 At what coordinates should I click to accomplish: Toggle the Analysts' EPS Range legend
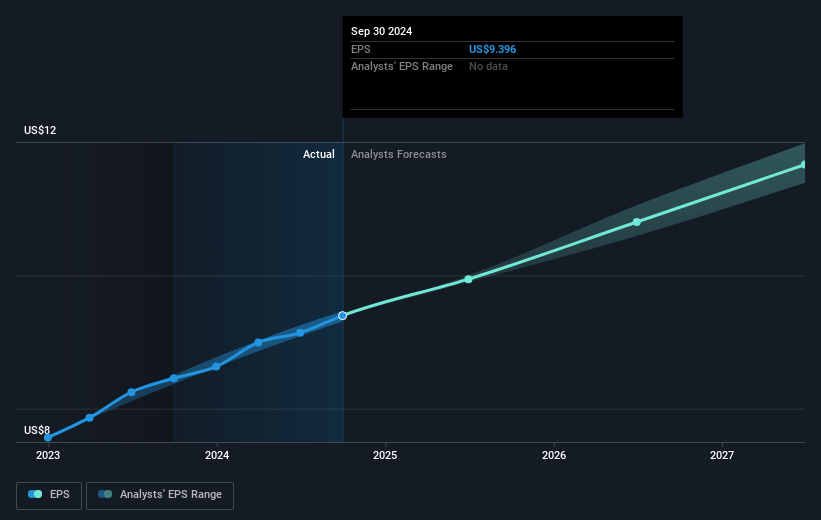160,495
